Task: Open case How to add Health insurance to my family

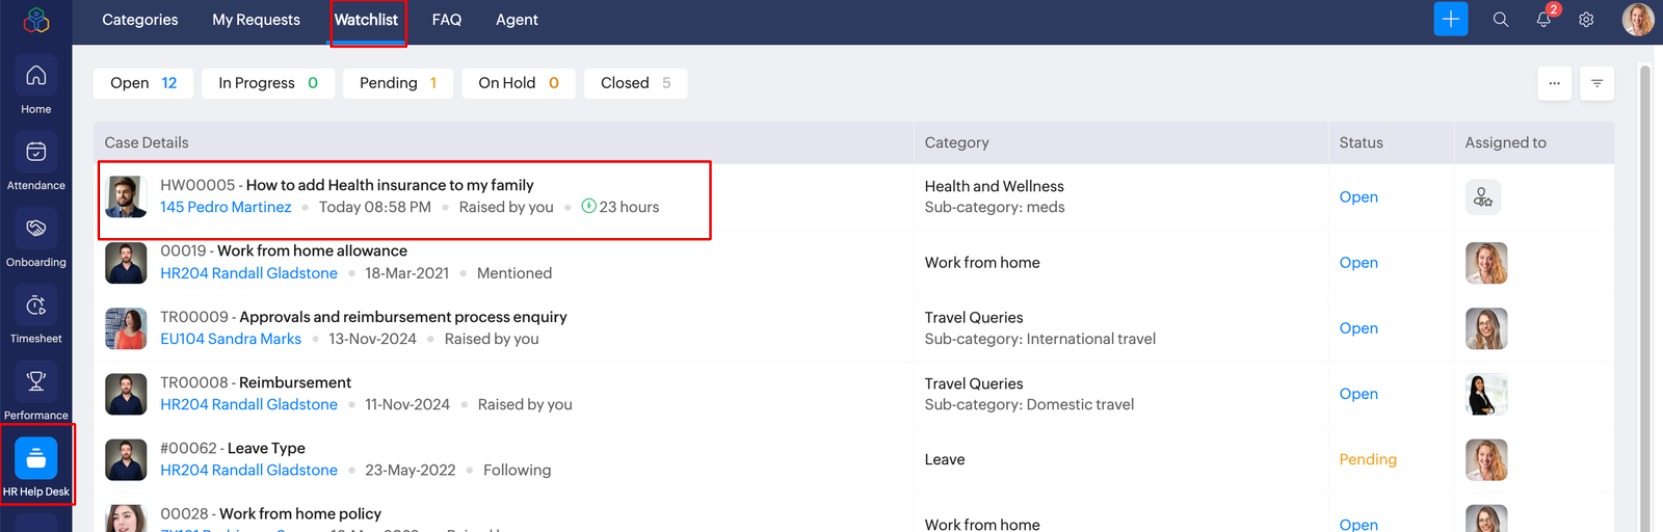Action: (x=390, y=185)
